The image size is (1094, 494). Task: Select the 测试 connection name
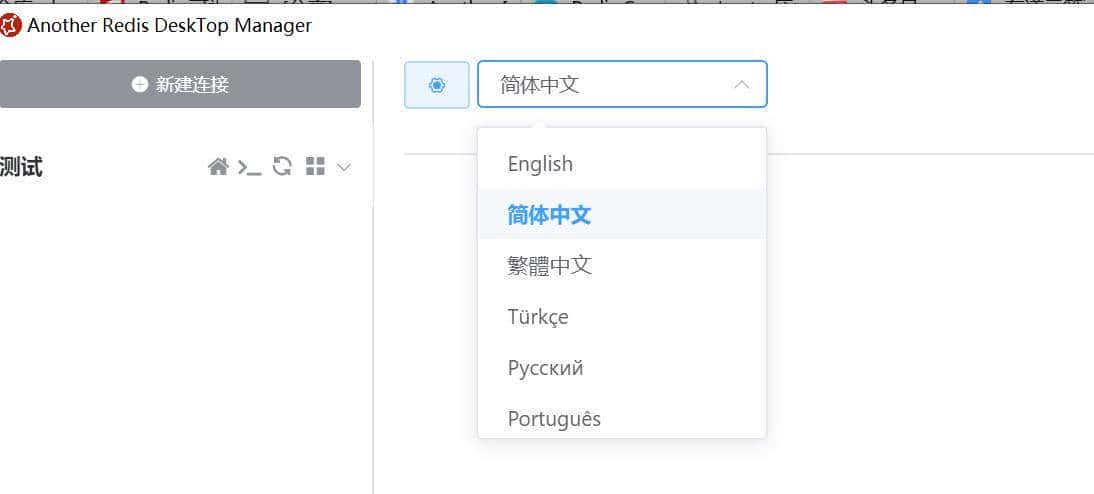(21, 167)
